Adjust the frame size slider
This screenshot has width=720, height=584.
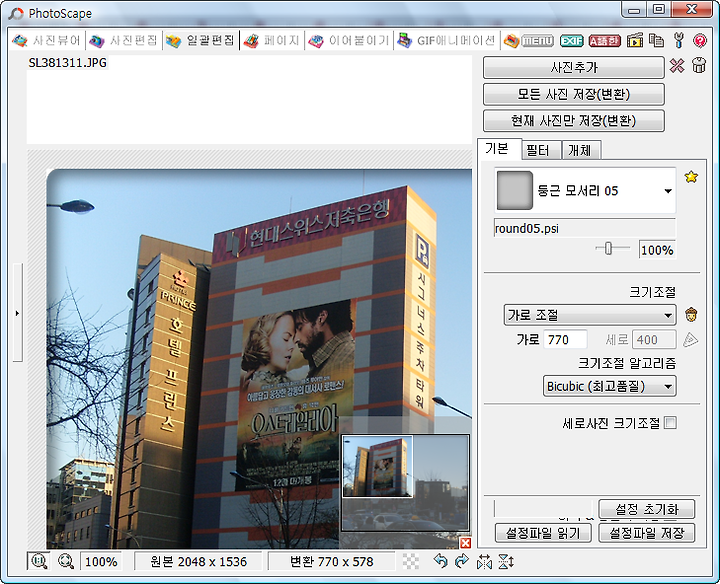coord(608,248)
